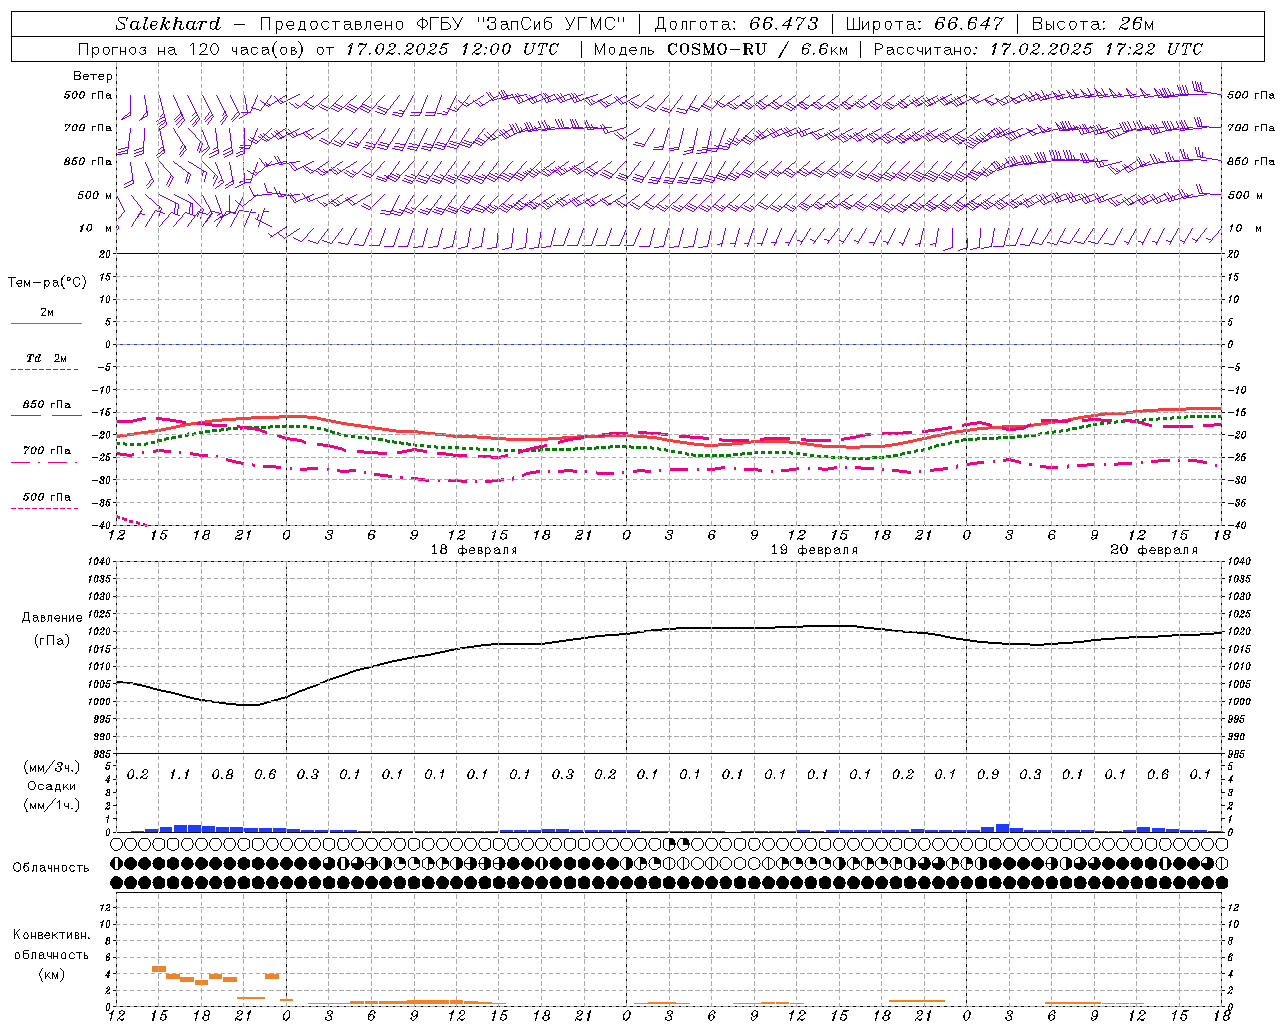This screenshot has width=1280, height=1024.
Task: Select the "Долгота: 66.473" longitude value
Action: [x=736, y=24]
